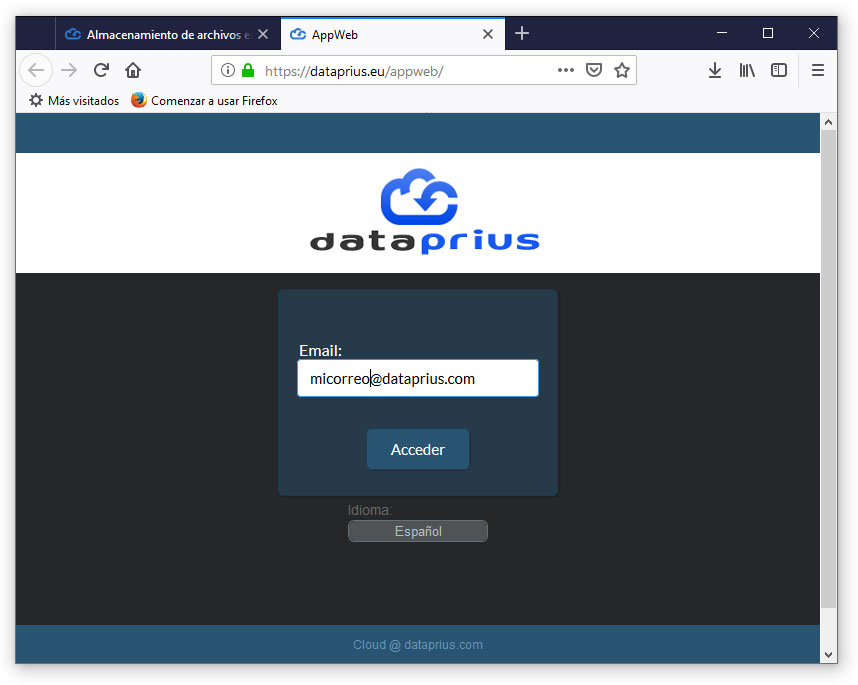858x685 pixels.
Task: Switch to Almacenamiento de archivos tab
Action: click(x=168, y=34)
